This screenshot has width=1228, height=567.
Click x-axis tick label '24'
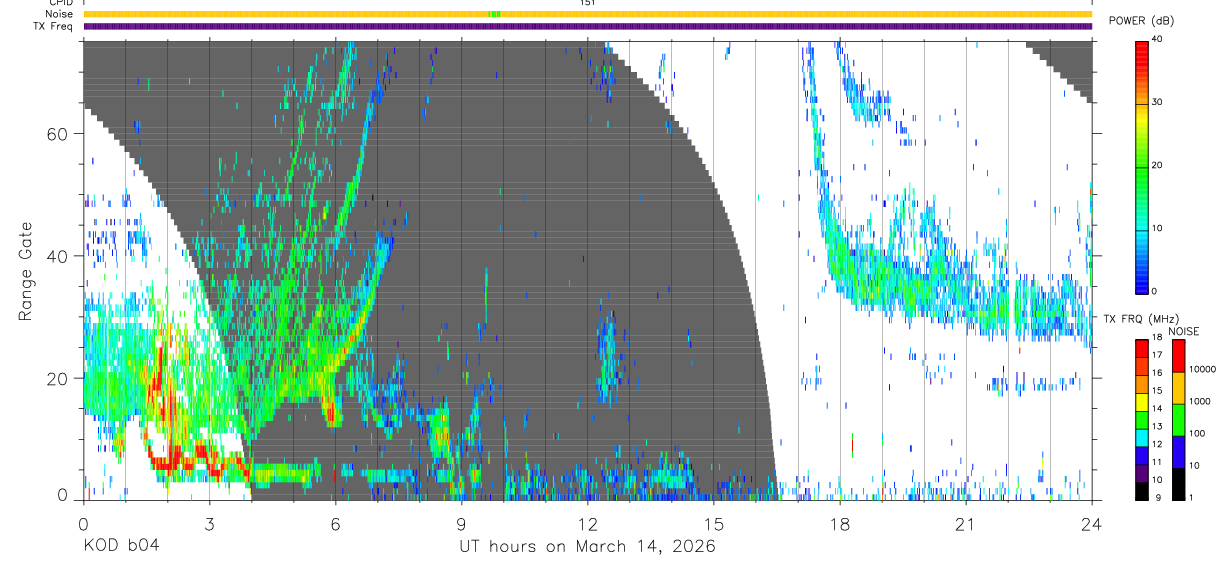pos(1091,523)
